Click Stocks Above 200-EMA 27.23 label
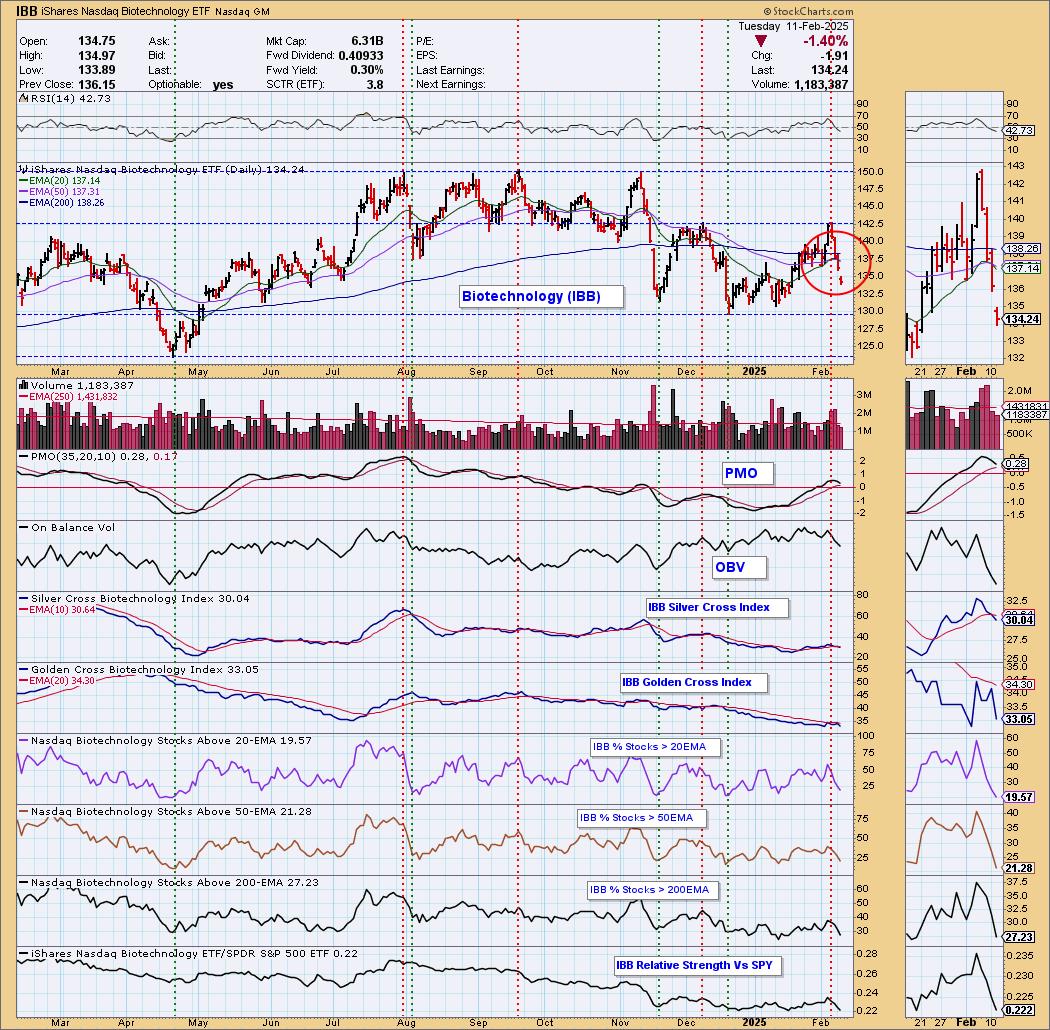The image size is (1050, 1030). [169, 882]
